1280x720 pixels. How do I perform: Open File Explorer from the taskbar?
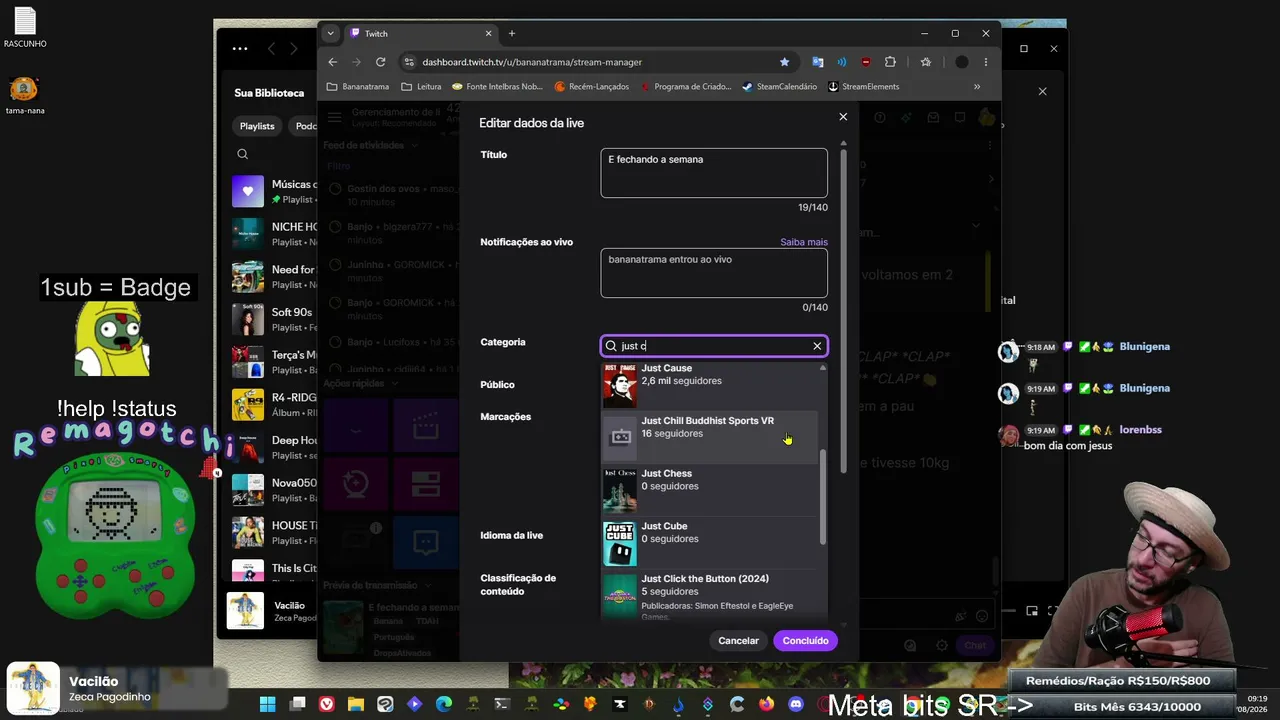[x=356, y=705]
